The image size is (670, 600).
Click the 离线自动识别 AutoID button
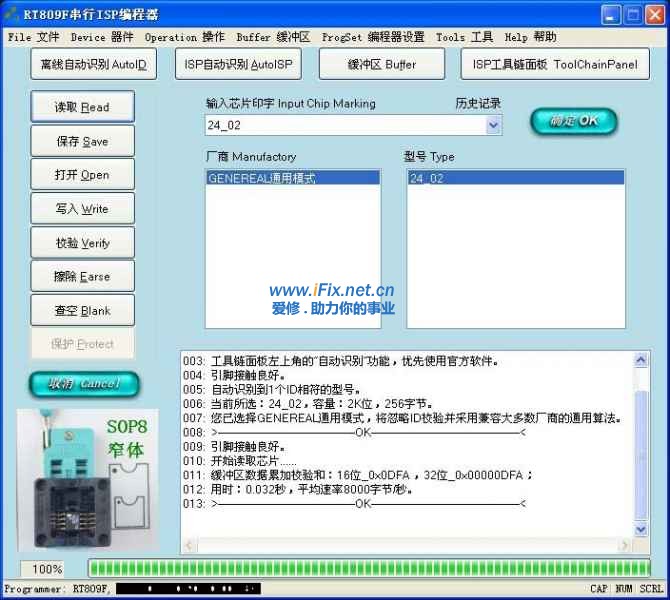(x=94, y=64)
